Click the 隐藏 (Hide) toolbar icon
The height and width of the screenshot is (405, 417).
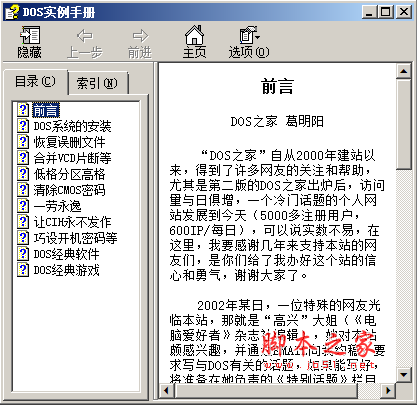coord(30,35)
